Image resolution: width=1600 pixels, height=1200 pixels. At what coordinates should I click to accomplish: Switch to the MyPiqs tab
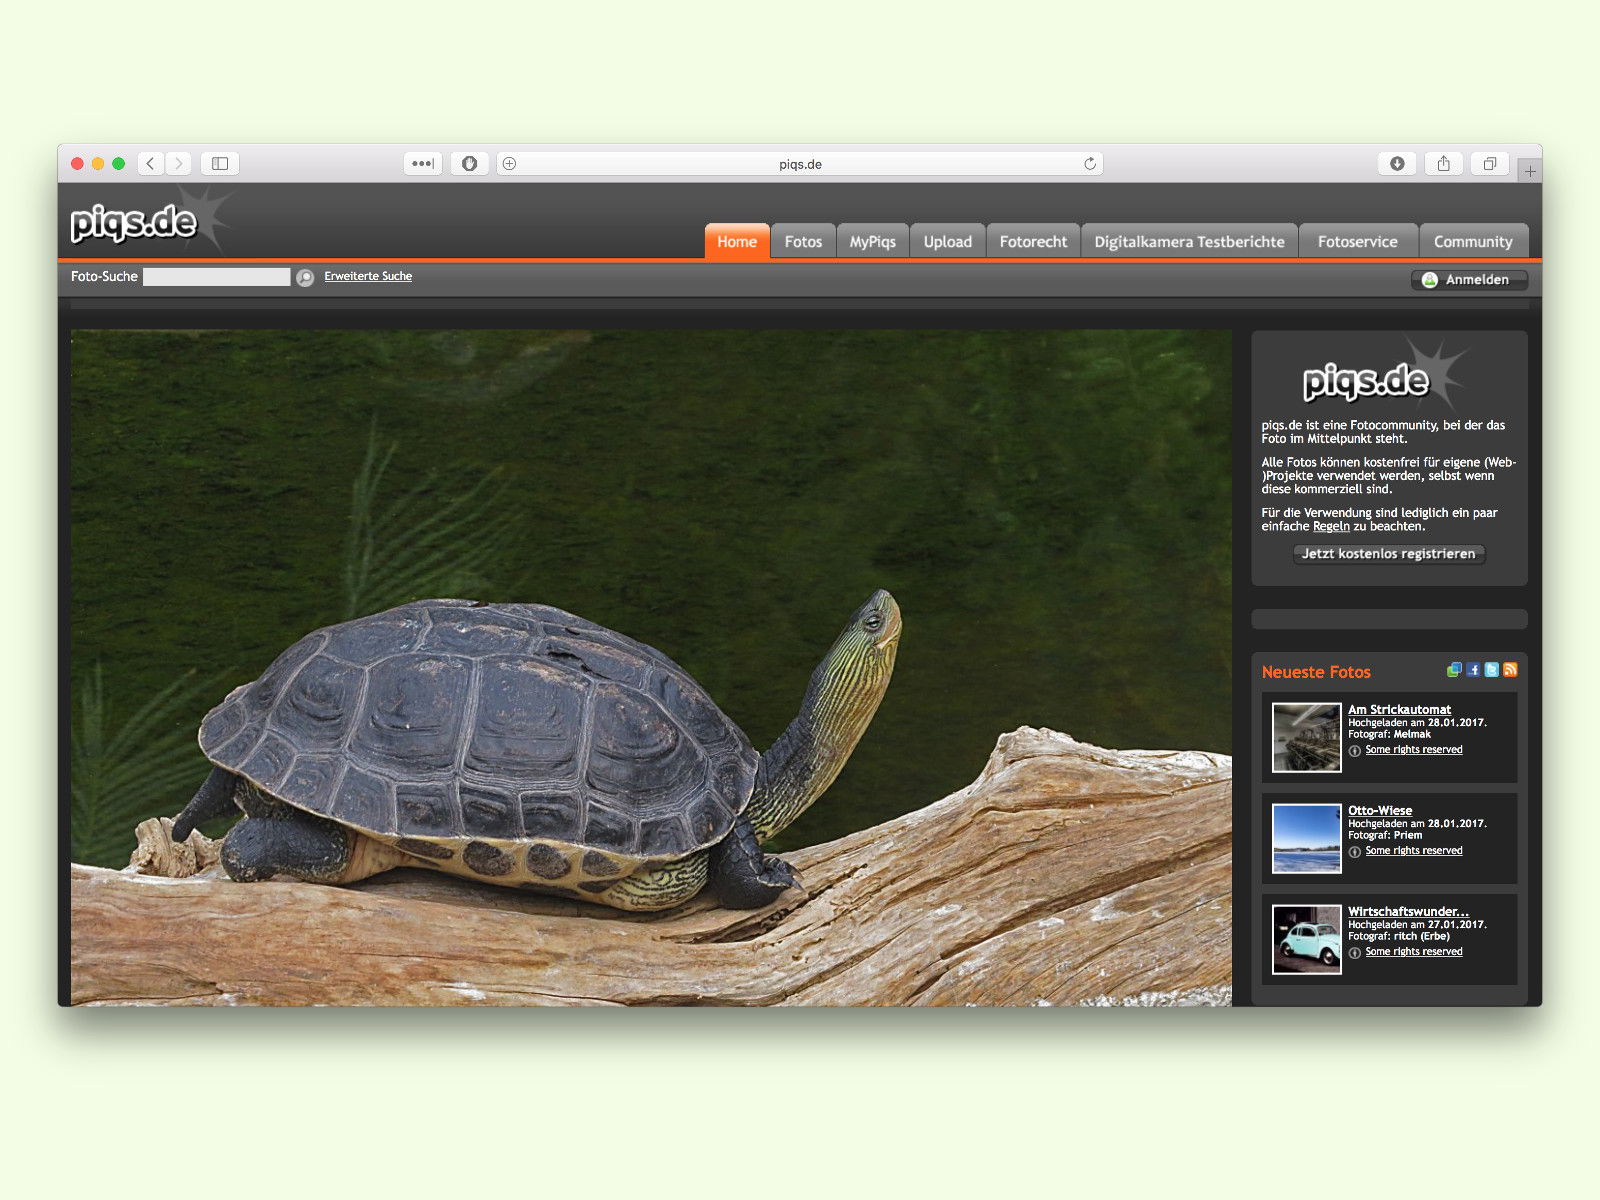872,241
